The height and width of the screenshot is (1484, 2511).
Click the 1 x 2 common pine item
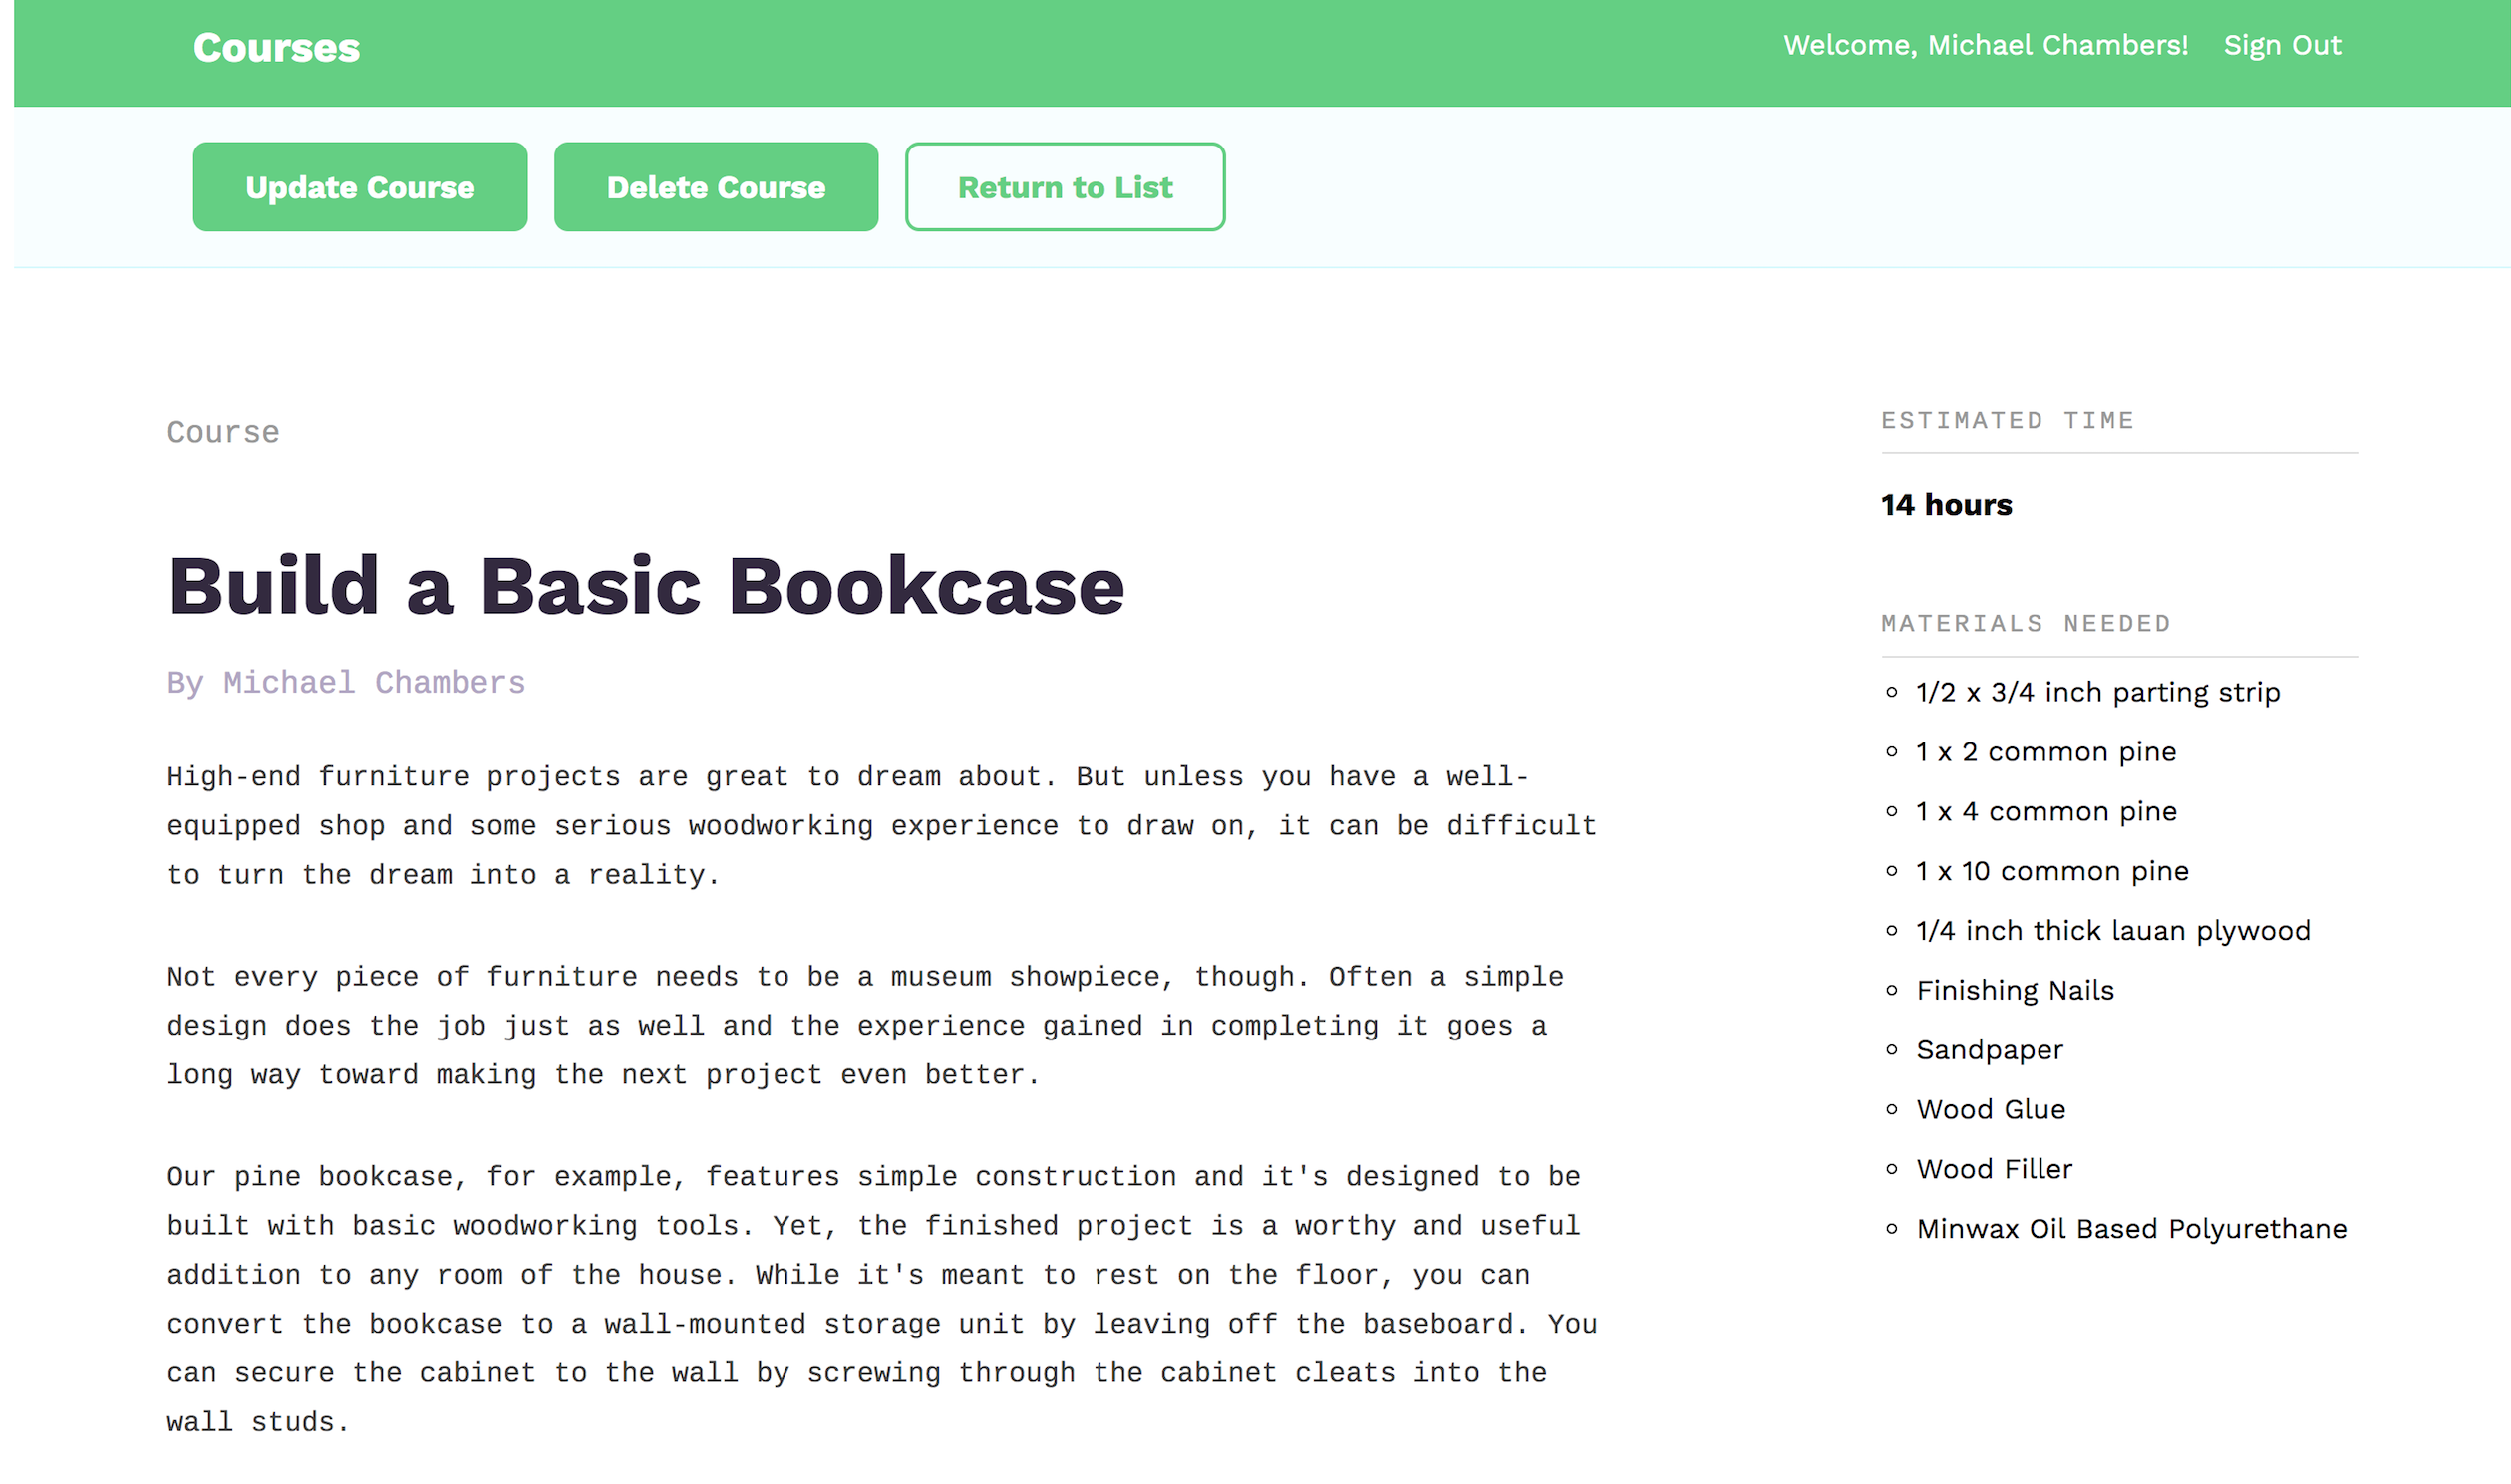(2045, 752)
